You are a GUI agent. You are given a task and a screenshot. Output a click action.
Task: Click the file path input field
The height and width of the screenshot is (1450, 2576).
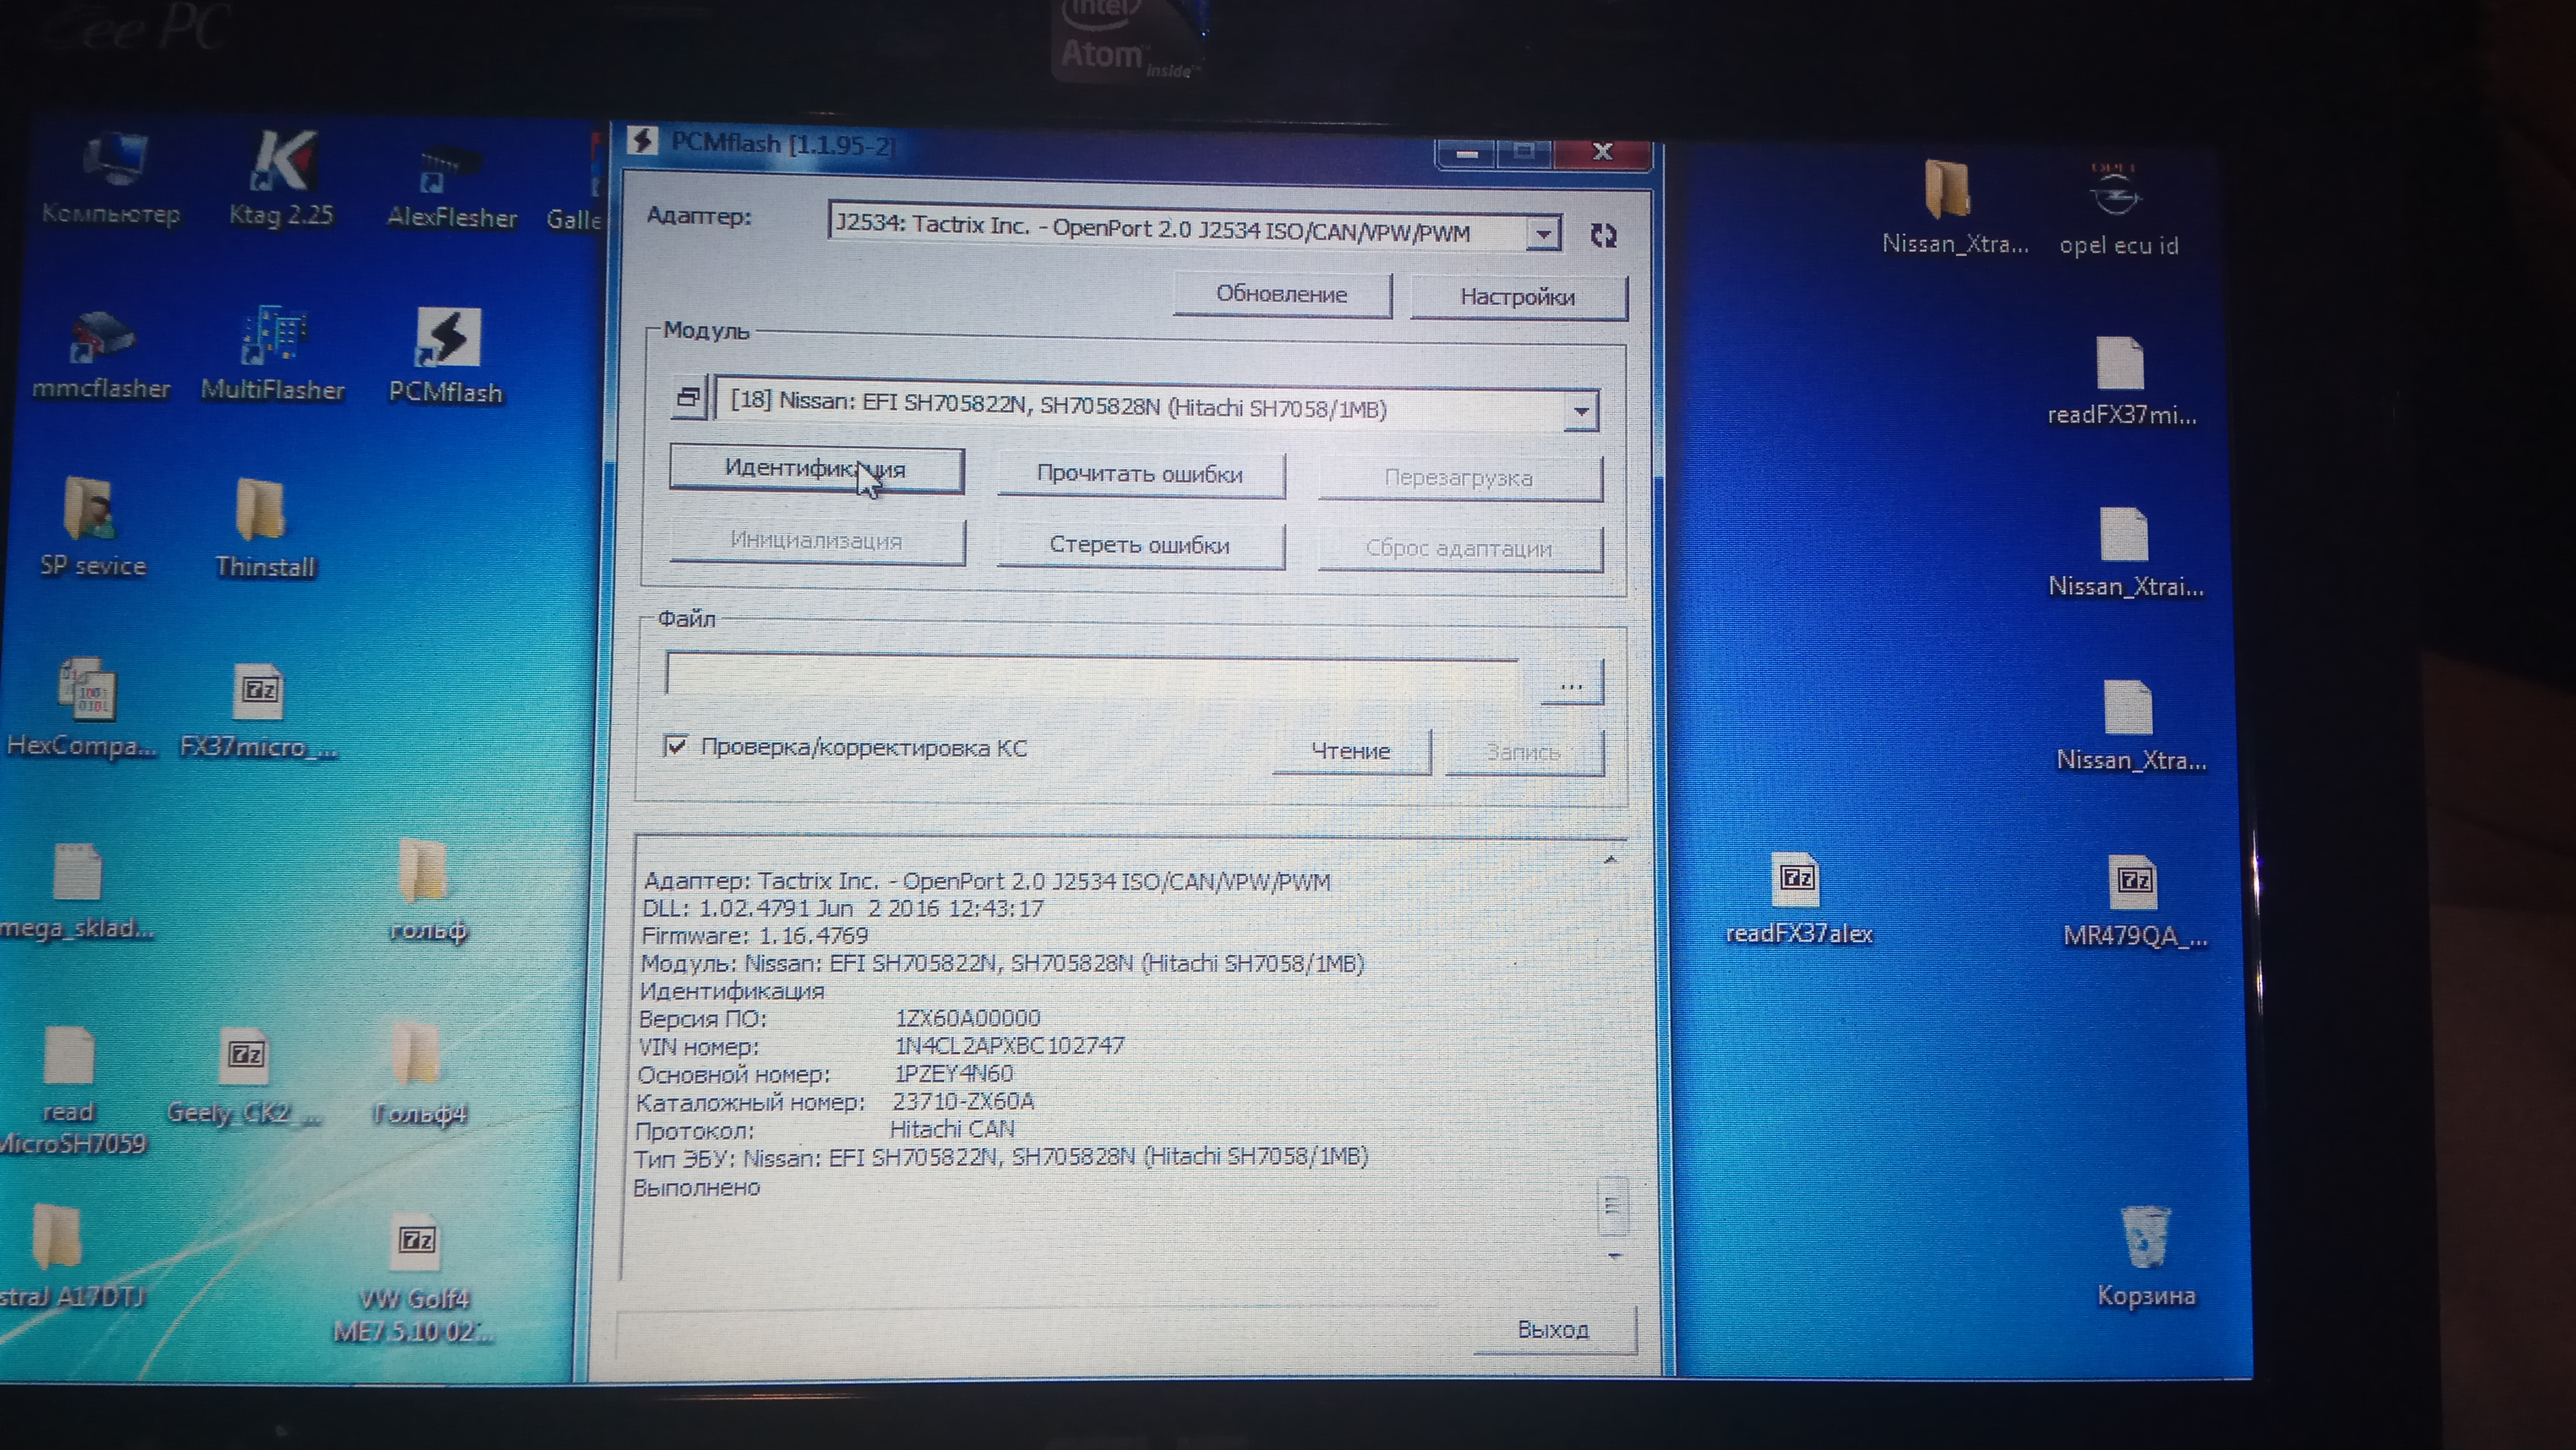coord(1092,677)
